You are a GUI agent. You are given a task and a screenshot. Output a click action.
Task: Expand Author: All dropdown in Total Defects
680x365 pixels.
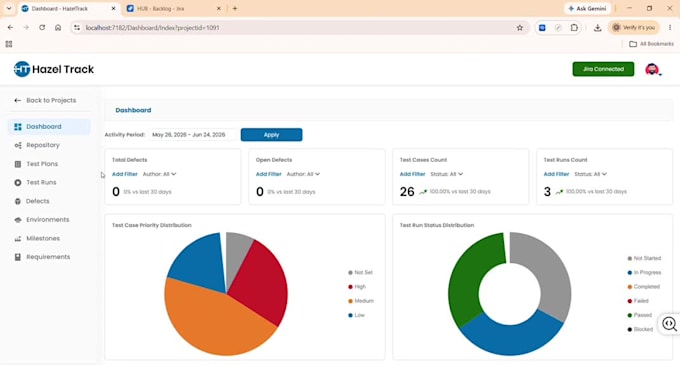pos(159,174)
